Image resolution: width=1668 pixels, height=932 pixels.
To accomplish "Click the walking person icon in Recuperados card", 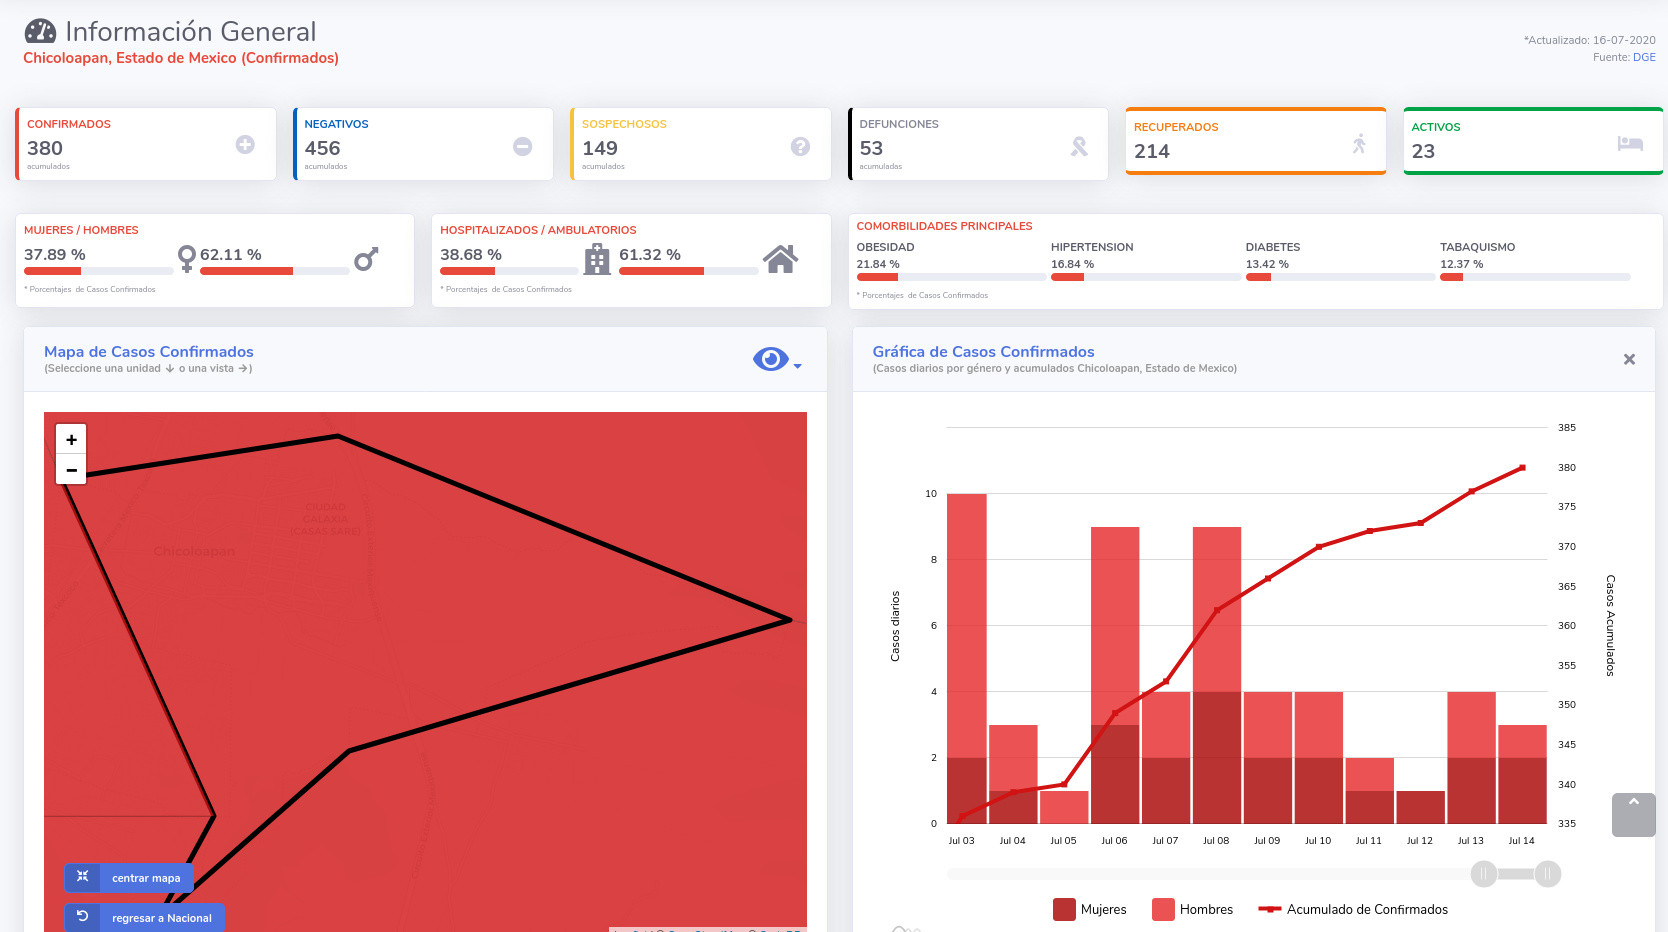I will tap(1359, 143).
